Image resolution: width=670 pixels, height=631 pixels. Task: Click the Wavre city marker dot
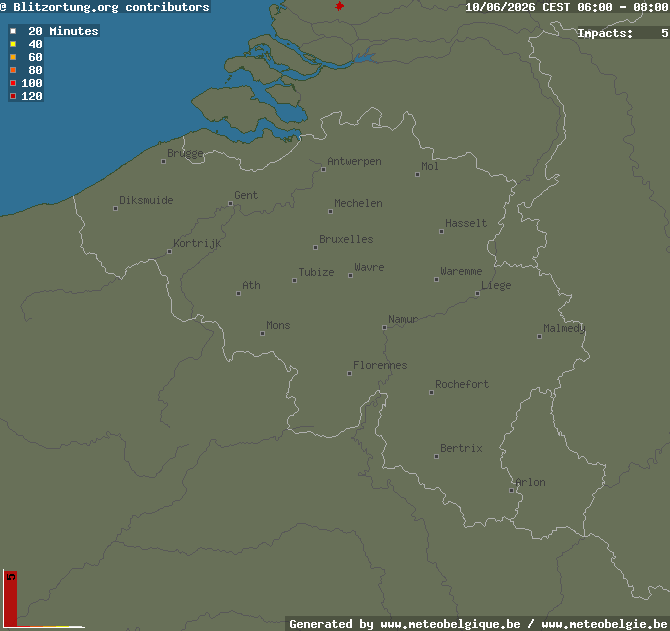click(x=350, y=276)
